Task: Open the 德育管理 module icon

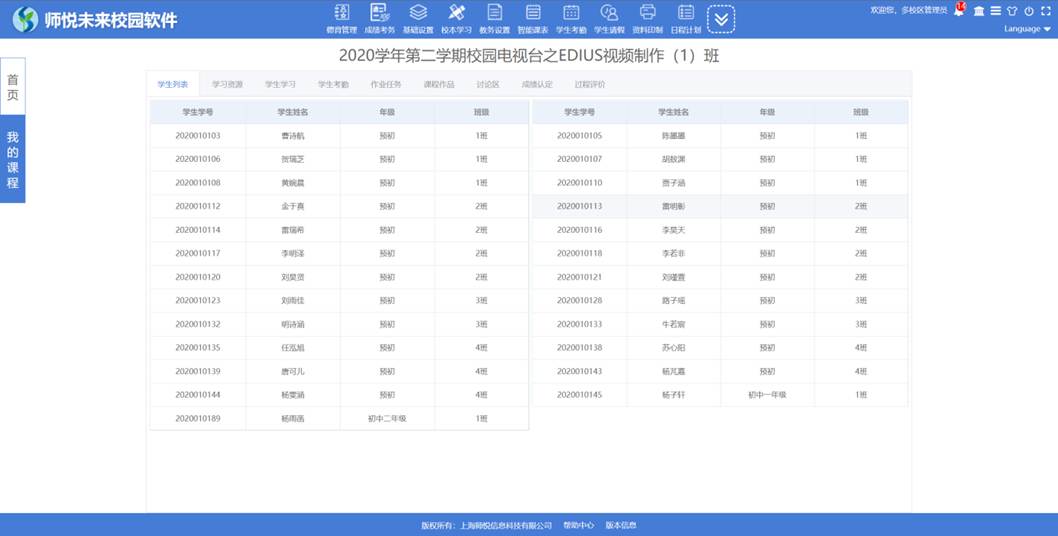Action: point(342,14)
